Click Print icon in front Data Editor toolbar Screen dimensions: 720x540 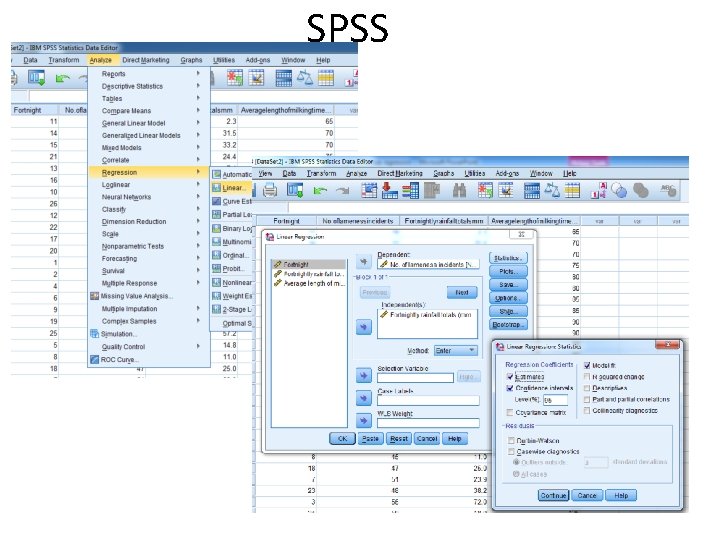tap(270, 190)
